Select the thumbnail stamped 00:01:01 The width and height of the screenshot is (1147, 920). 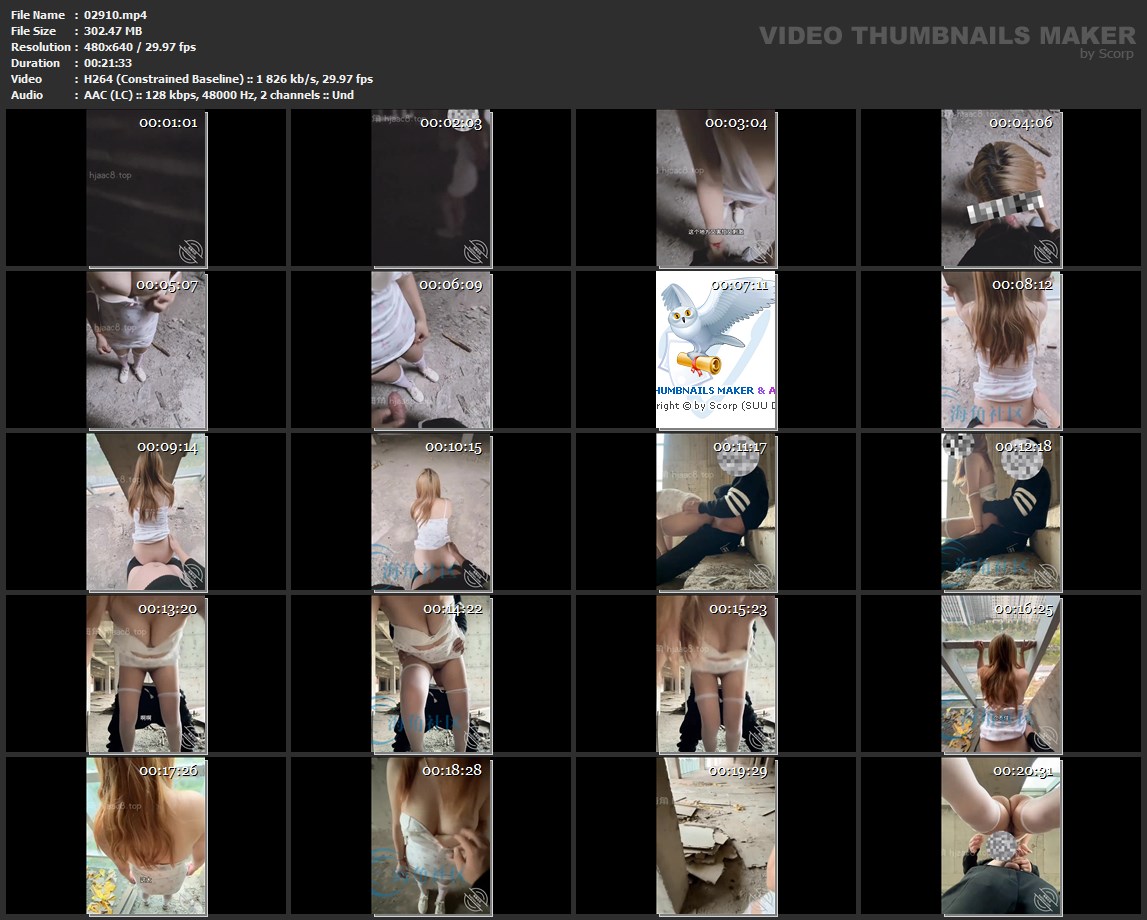[x=146, y=187]
